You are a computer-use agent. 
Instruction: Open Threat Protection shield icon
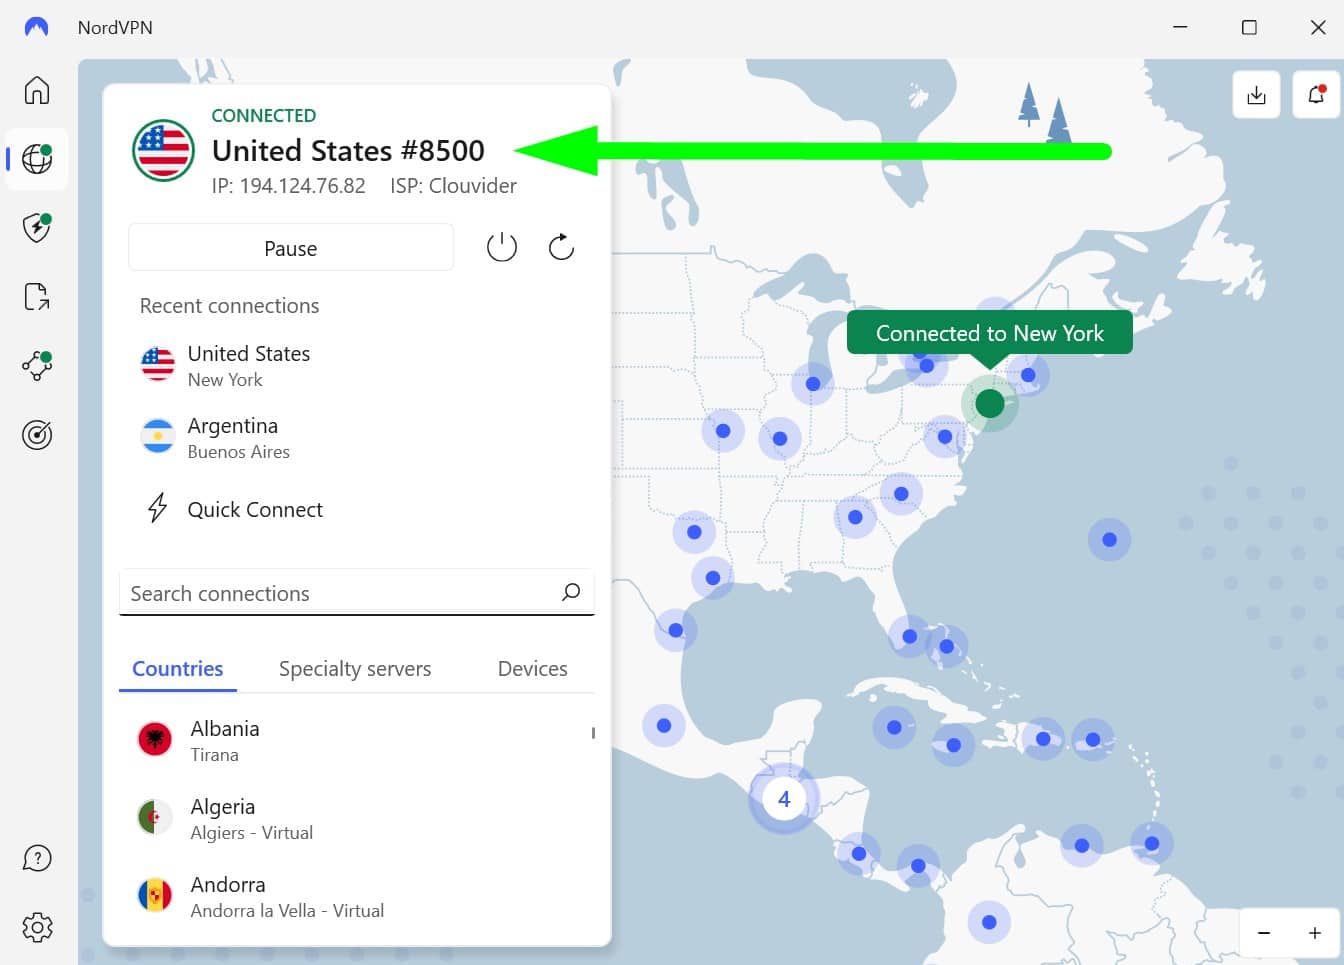point(37,228)
